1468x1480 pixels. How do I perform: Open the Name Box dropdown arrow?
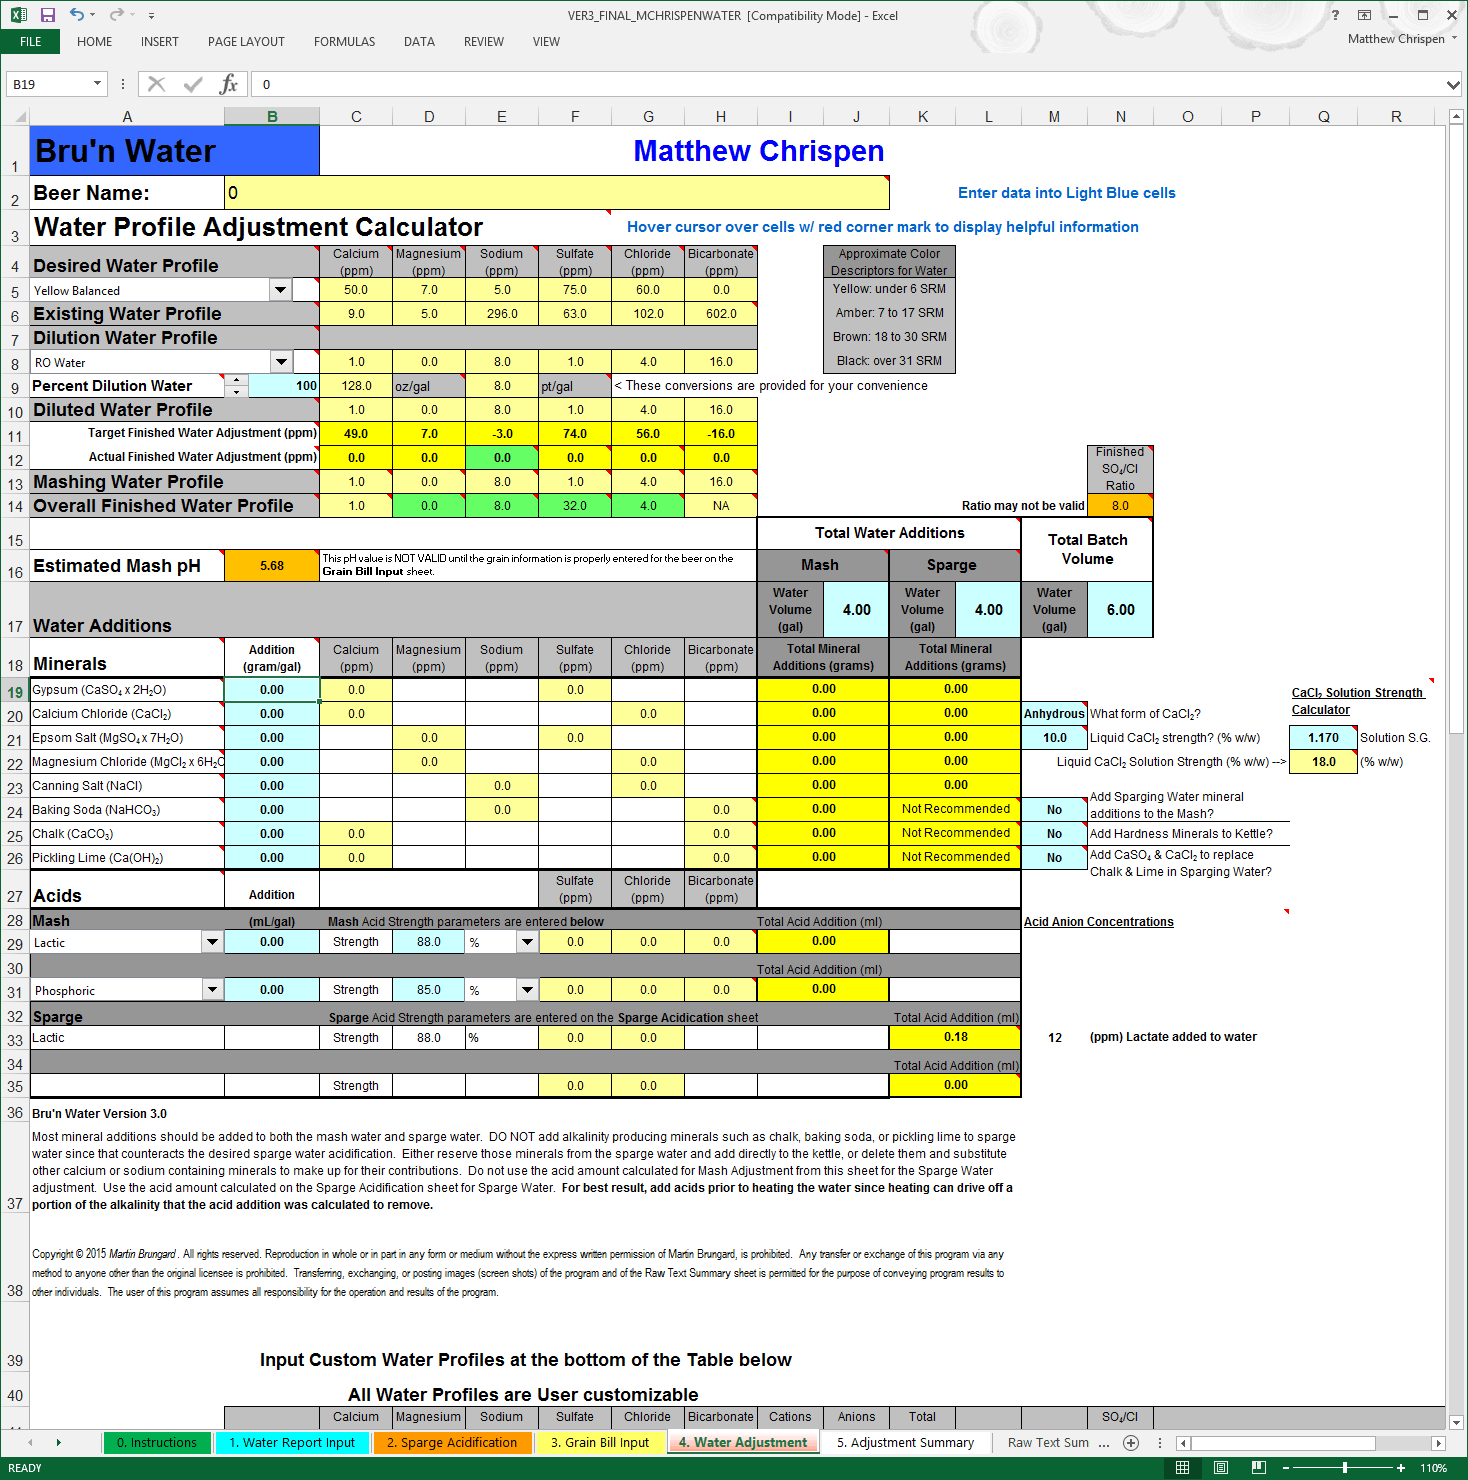tap(95, 84)
